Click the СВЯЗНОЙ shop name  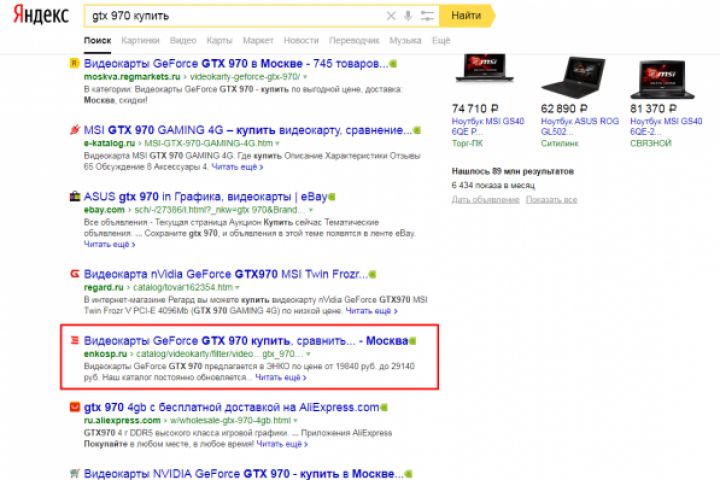tap(651, 143)
